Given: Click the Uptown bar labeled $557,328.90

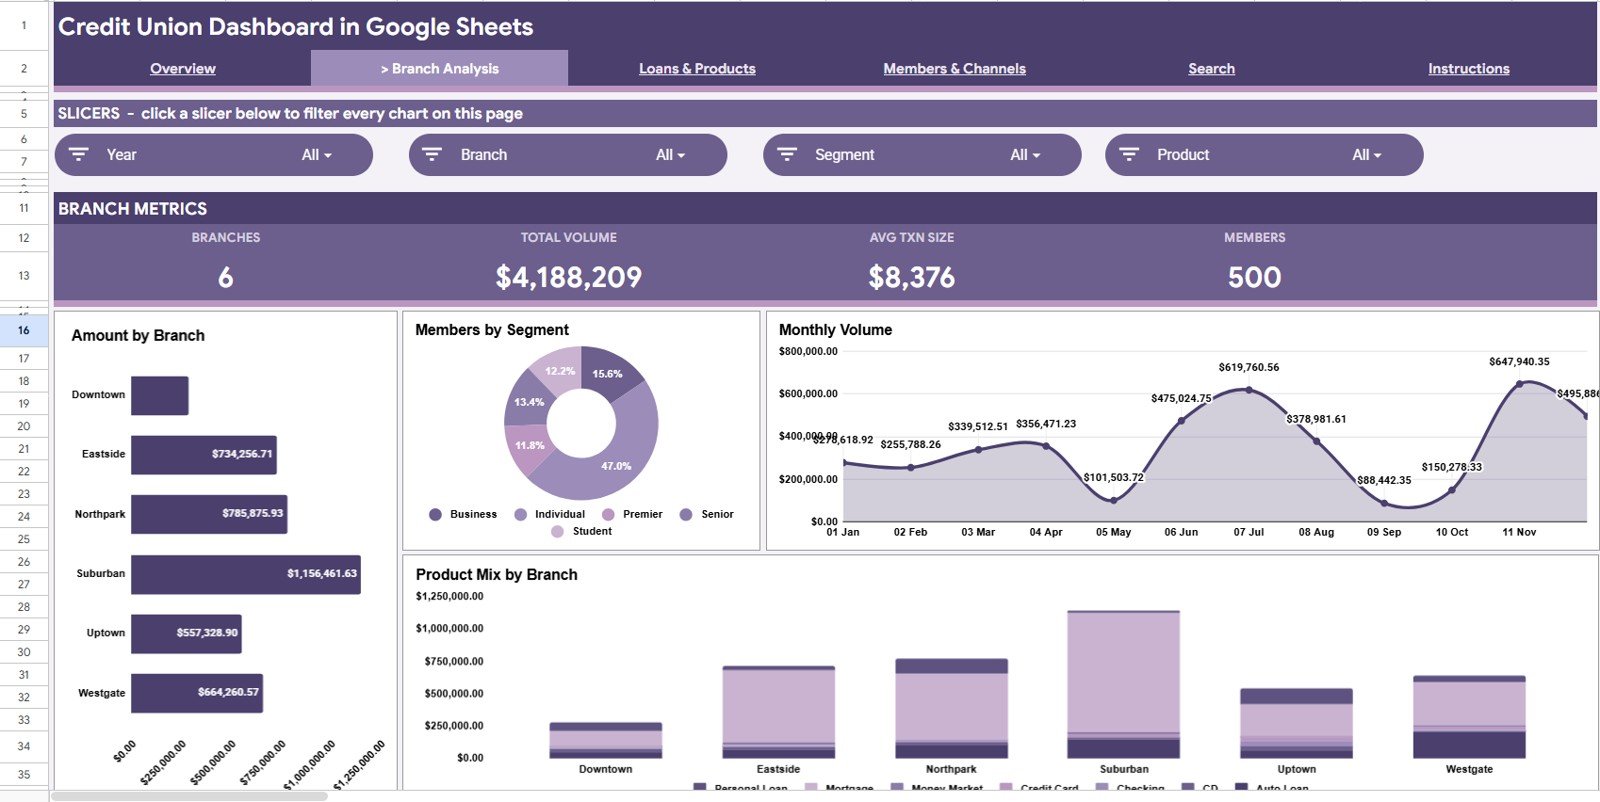Looking at the screenshot, I should click(186, 633).
